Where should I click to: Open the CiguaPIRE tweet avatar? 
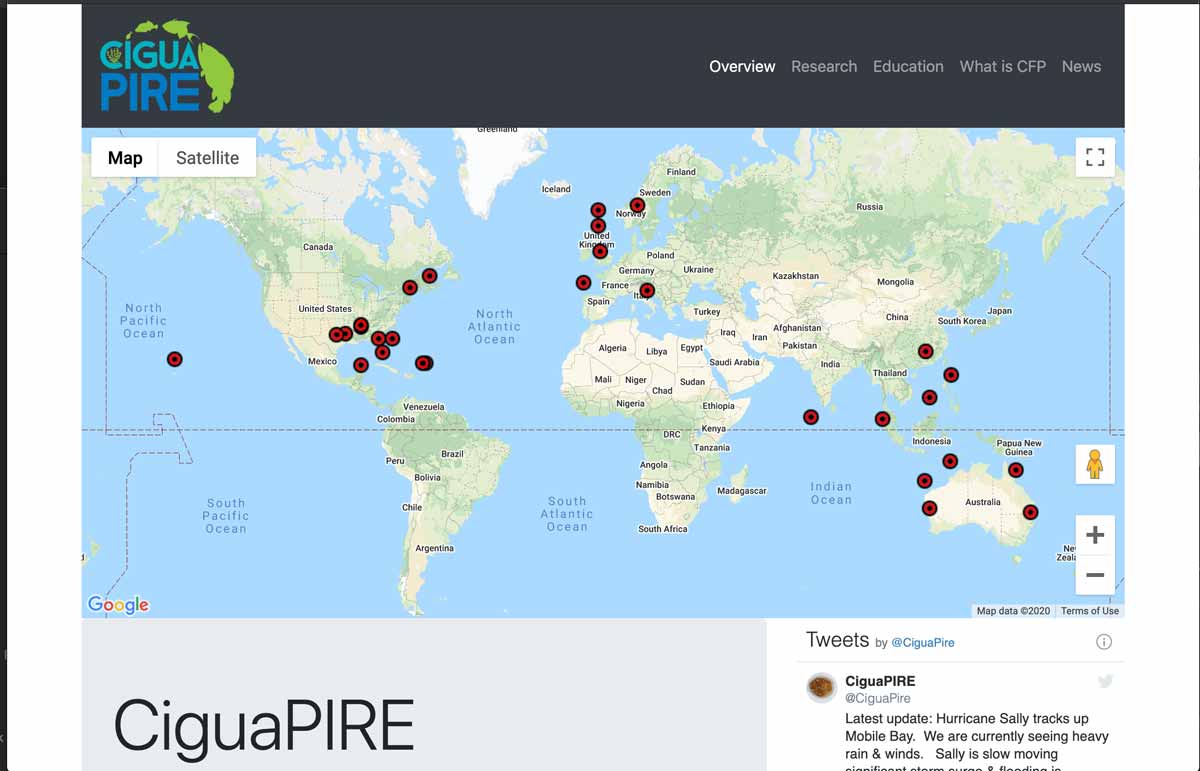822,688
